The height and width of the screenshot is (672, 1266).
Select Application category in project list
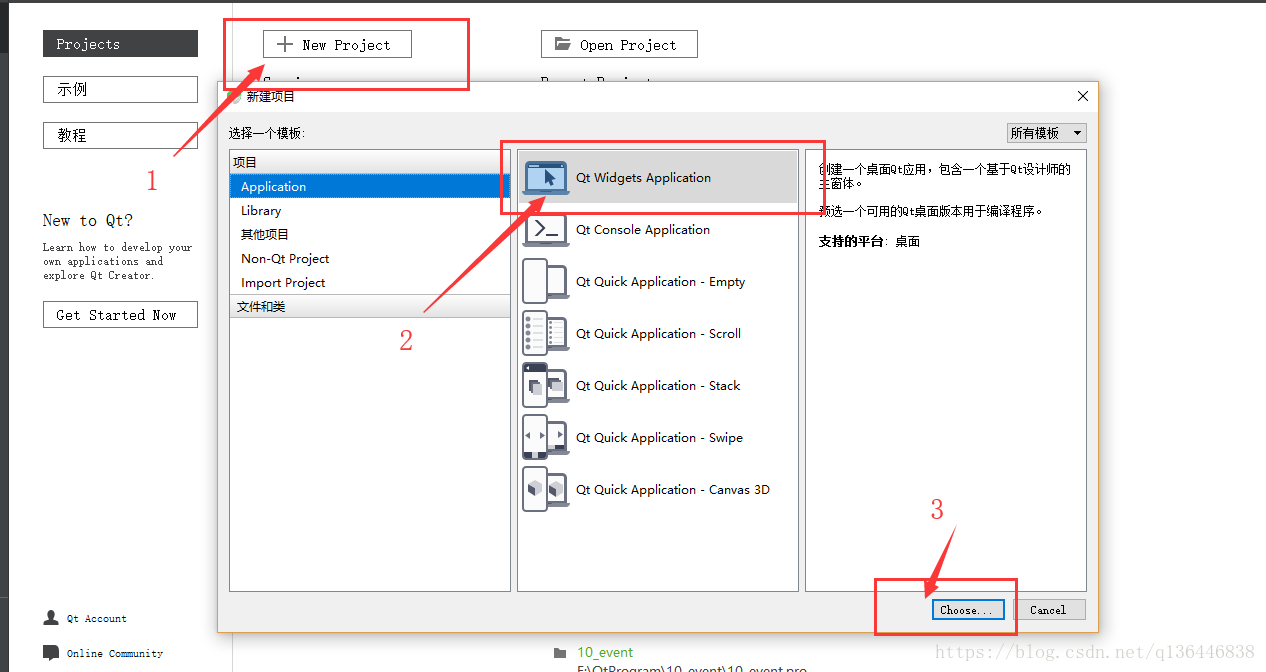tap(370, 186)
